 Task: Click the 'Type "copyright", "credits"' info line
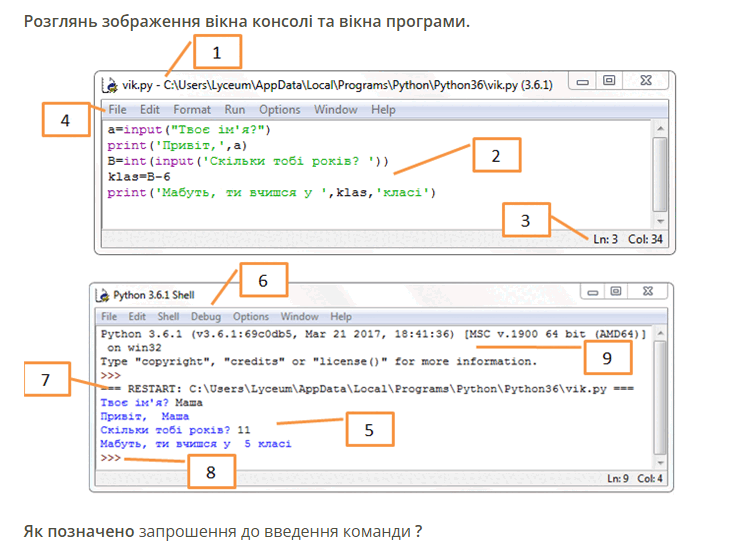coord(319,362)
